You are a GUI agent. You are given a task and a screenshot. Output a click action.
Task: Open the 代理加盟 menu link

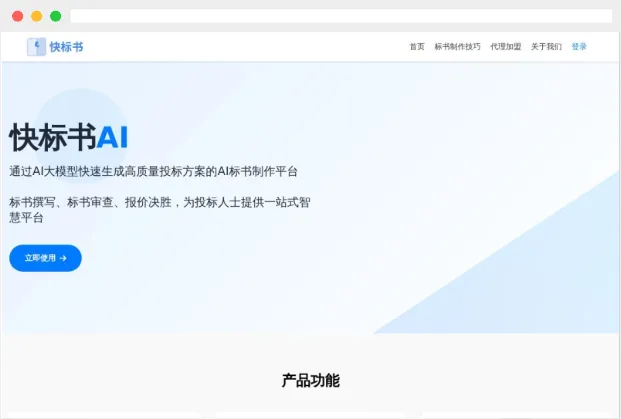(505, 47)
